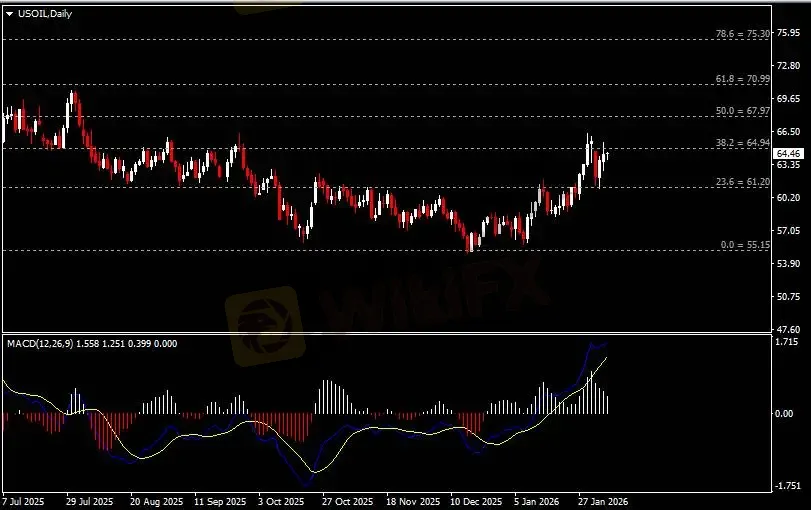Select the 78.6 = 75.30 Fibonacci label
This screenshot has height=510, width=811.
[743, 34]
